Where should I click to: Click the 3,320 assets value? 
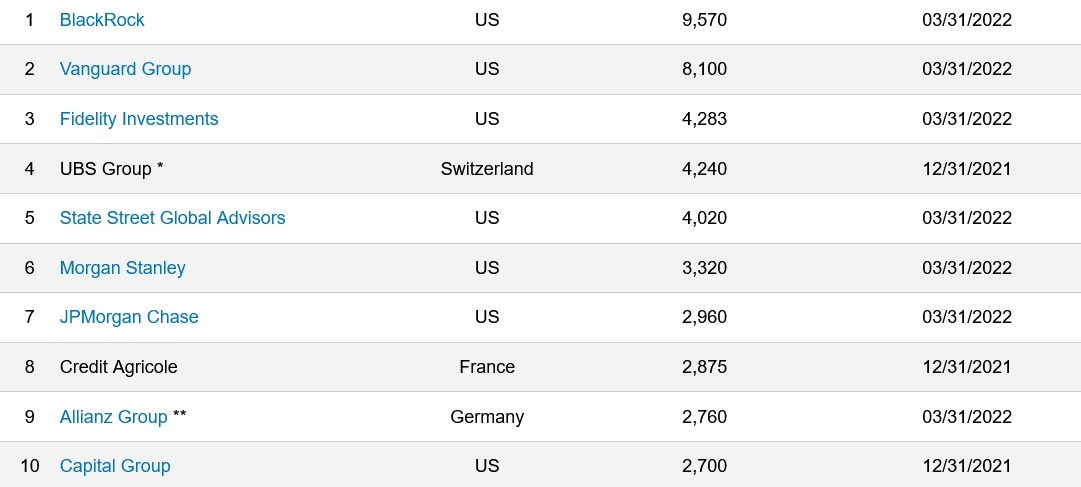click(x=704, y=268)
